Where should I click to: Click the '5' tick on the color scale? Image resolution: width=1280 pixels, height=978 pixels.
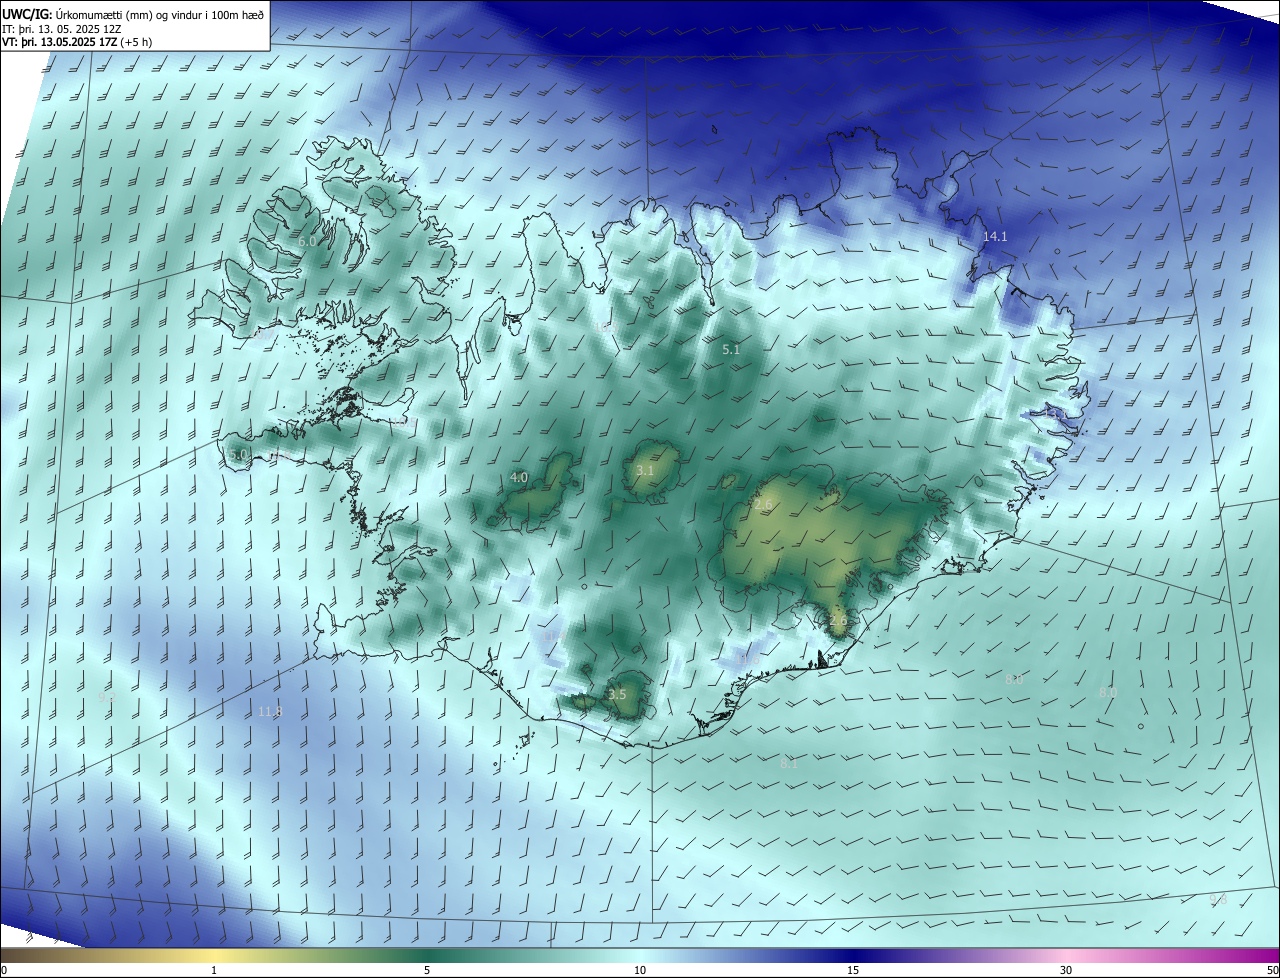[427, 970]
